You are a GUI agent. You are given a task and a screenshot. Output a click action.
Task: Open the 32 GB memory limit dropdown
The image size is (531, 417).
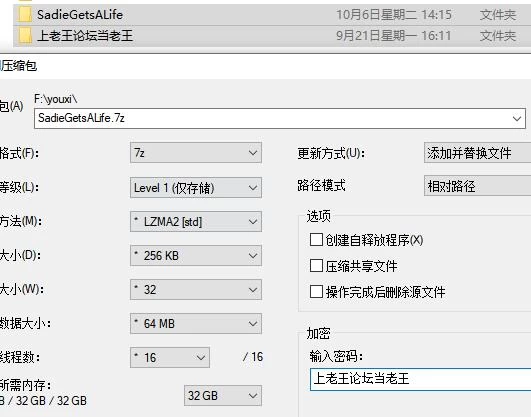[223, 395]
